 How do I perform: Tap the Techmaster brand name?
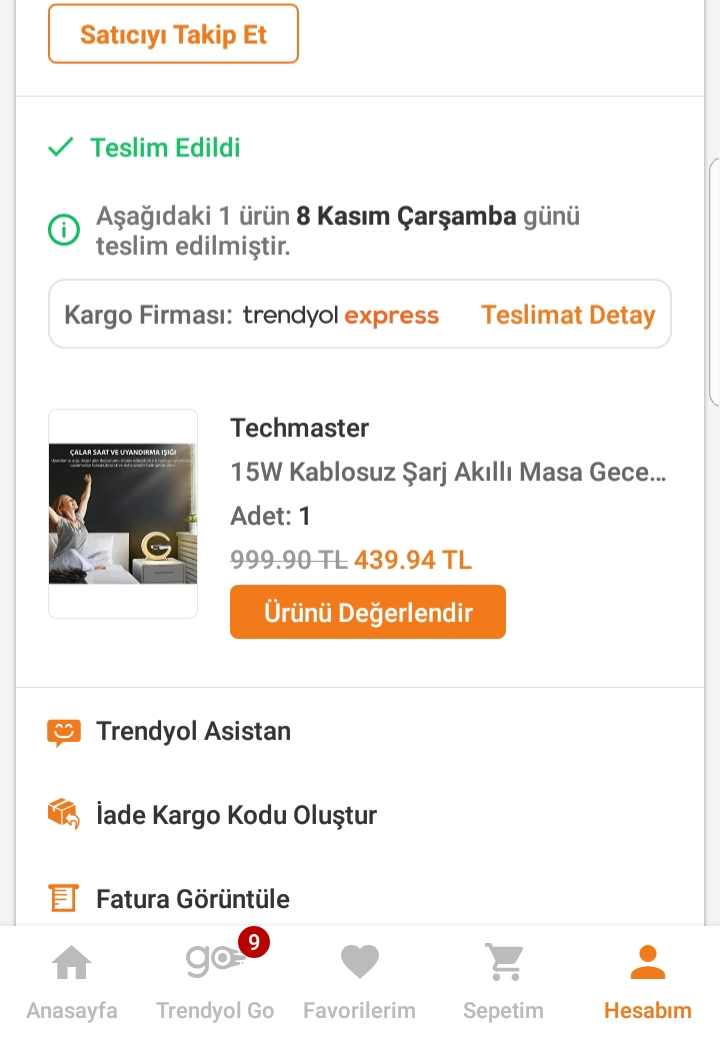299,428
